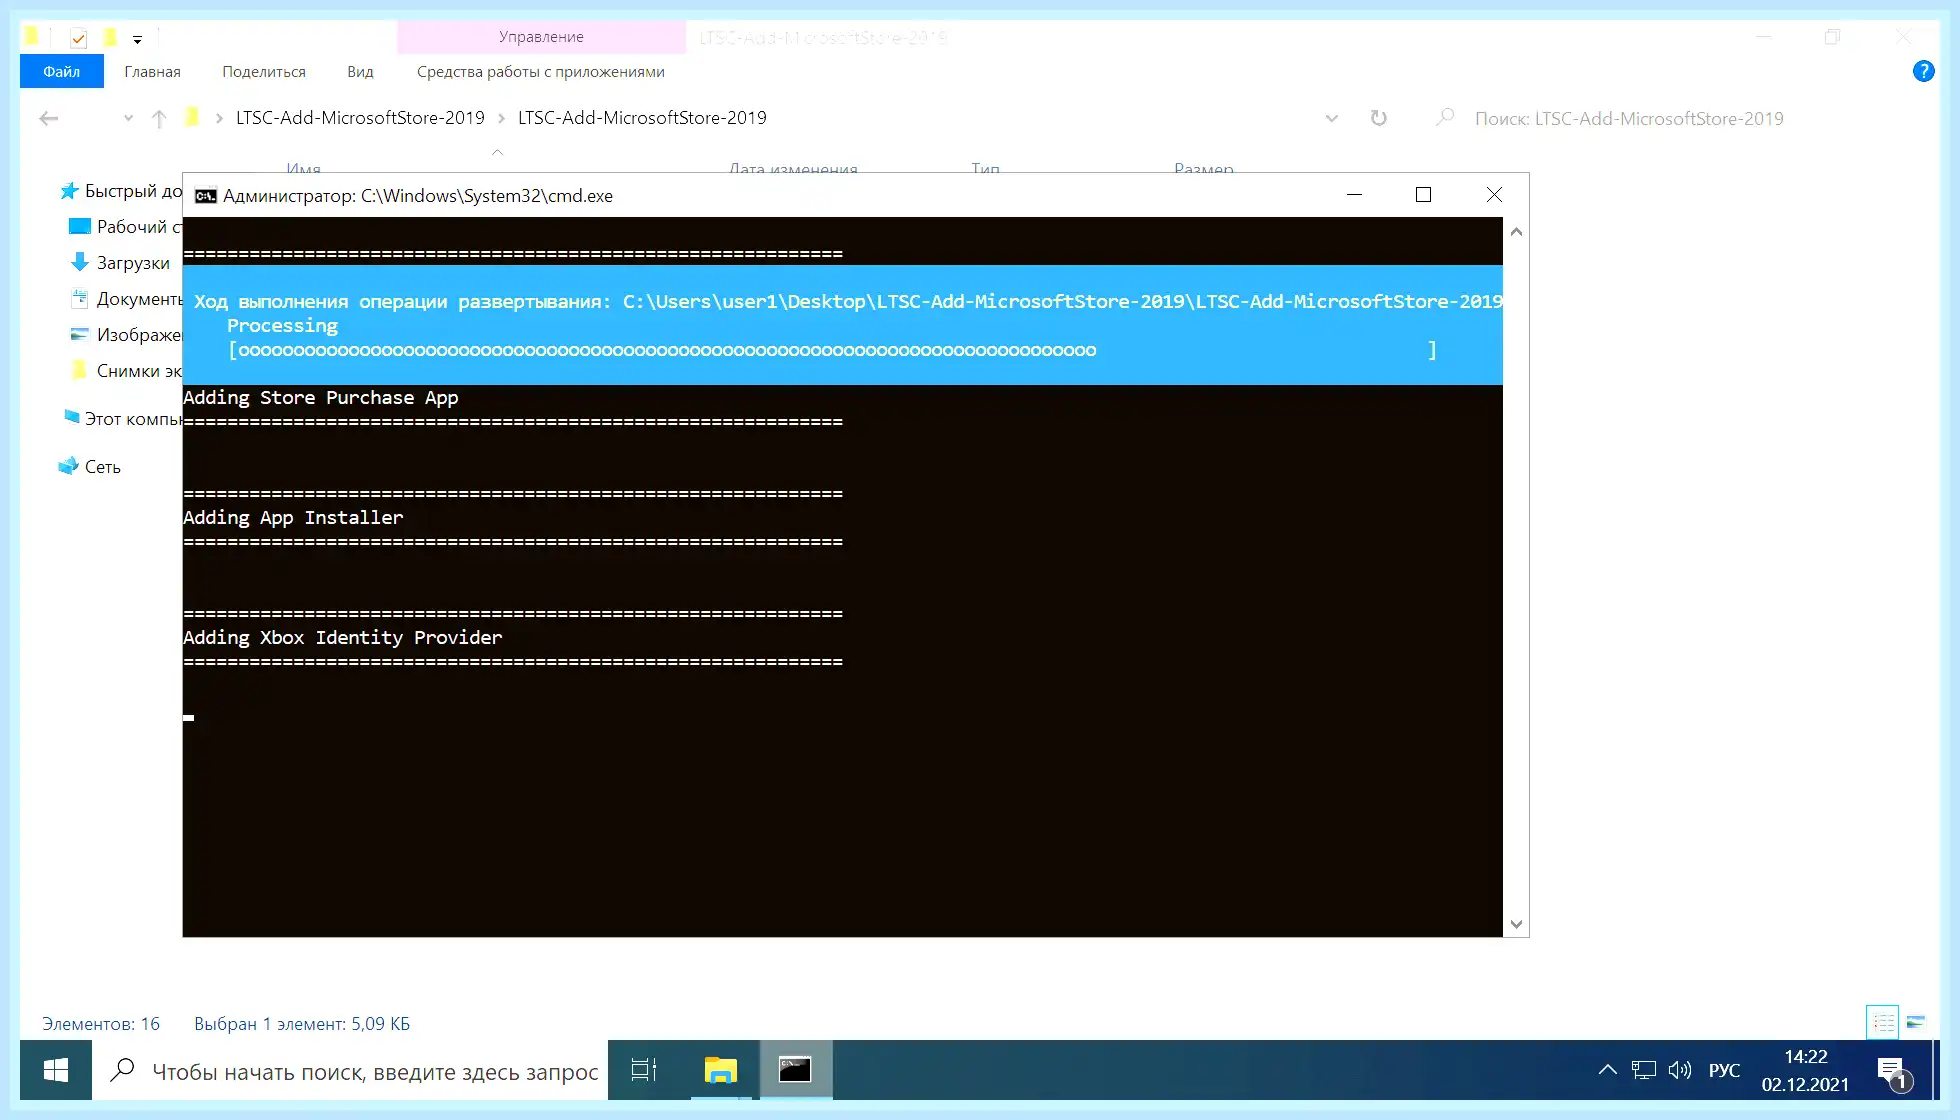
Task: Click the cmd window scrollbar down arrow
Action: click(x=1516, y=924)
